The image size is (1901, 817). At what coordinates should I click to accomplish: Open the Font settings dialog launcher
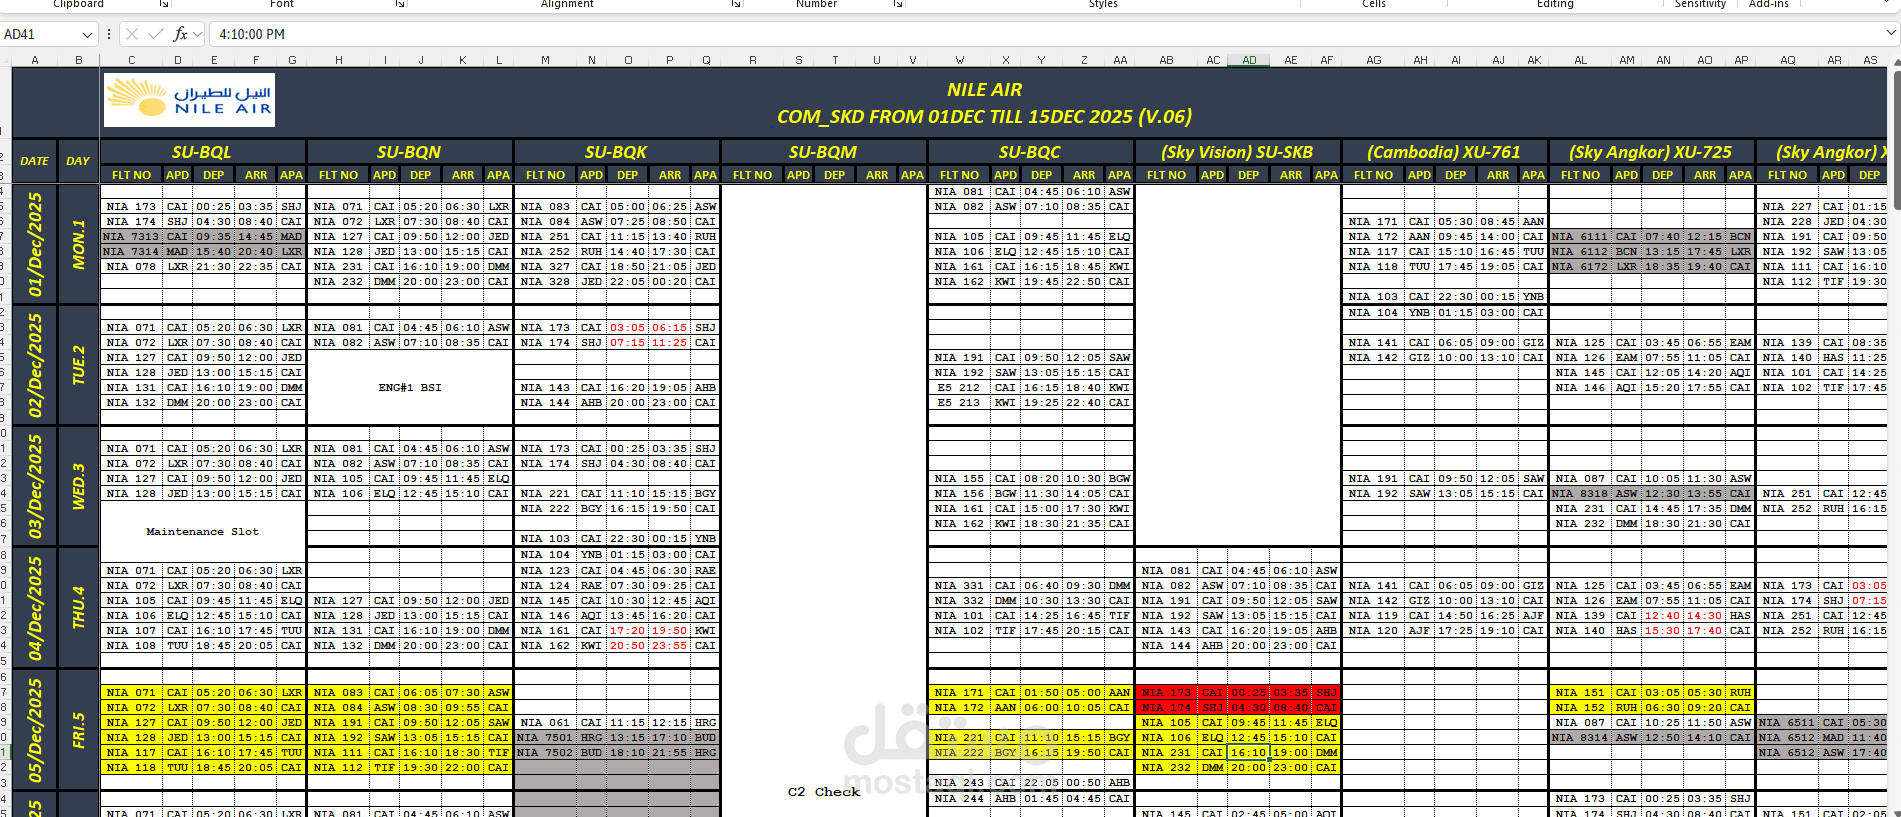pyautogui.click(x=400, y=4)
